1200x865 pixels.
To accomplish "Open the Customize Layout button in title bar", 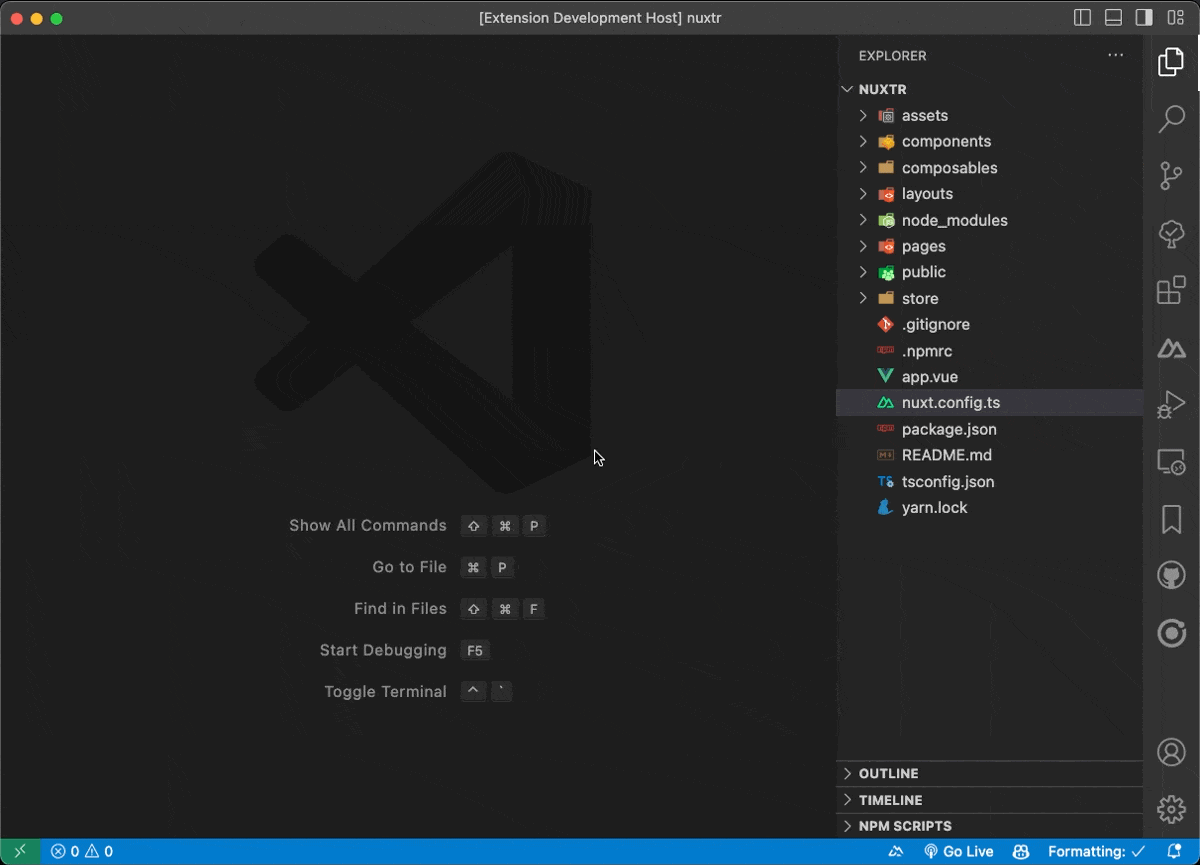I will [x=1176, y=18].
